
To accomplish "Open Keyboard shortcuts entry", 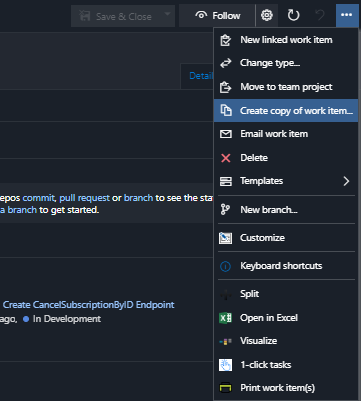I will 286,266.
